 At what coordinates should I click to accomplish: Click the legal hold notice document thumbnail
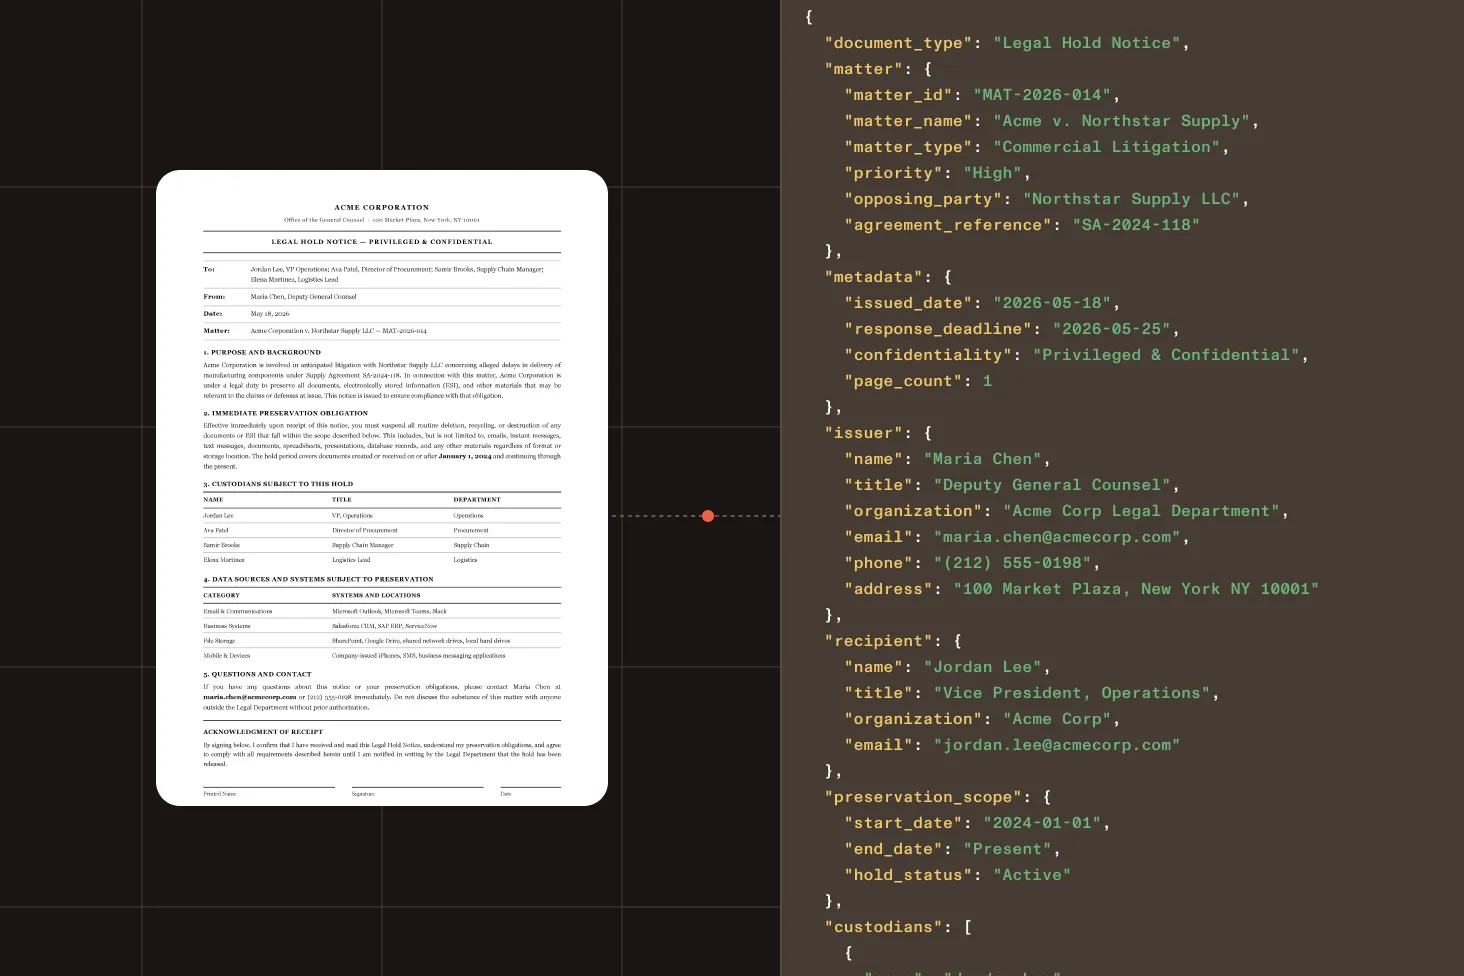pos(382,488)
